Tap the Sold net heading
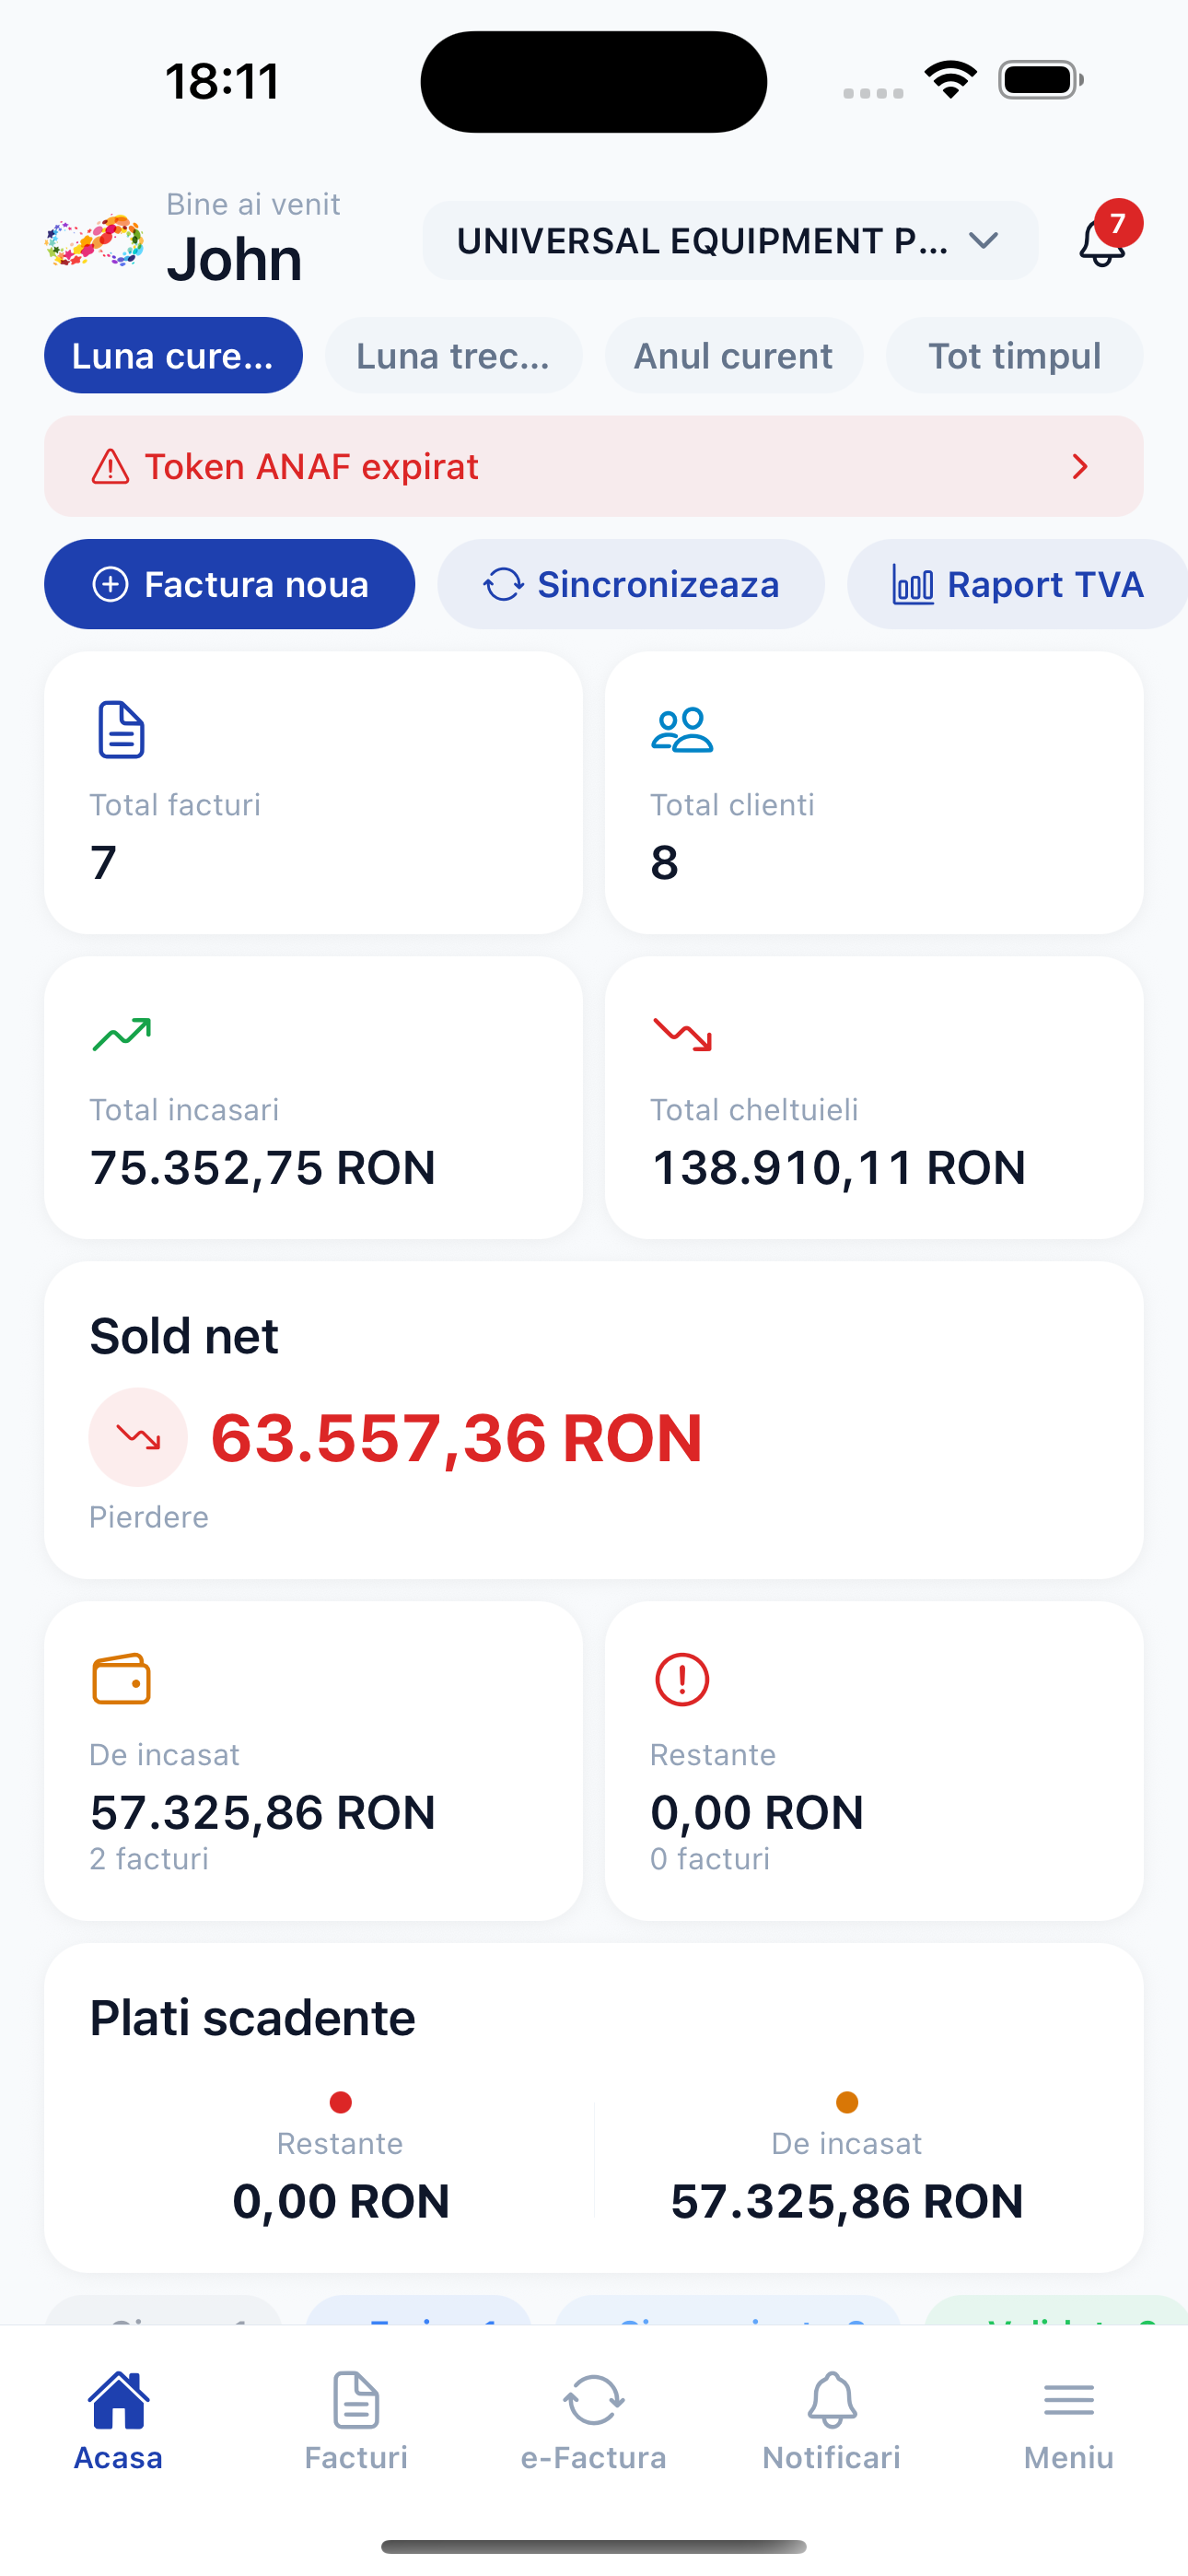The width and height of the screenshot is (1188, 2576). point(184,1337)
